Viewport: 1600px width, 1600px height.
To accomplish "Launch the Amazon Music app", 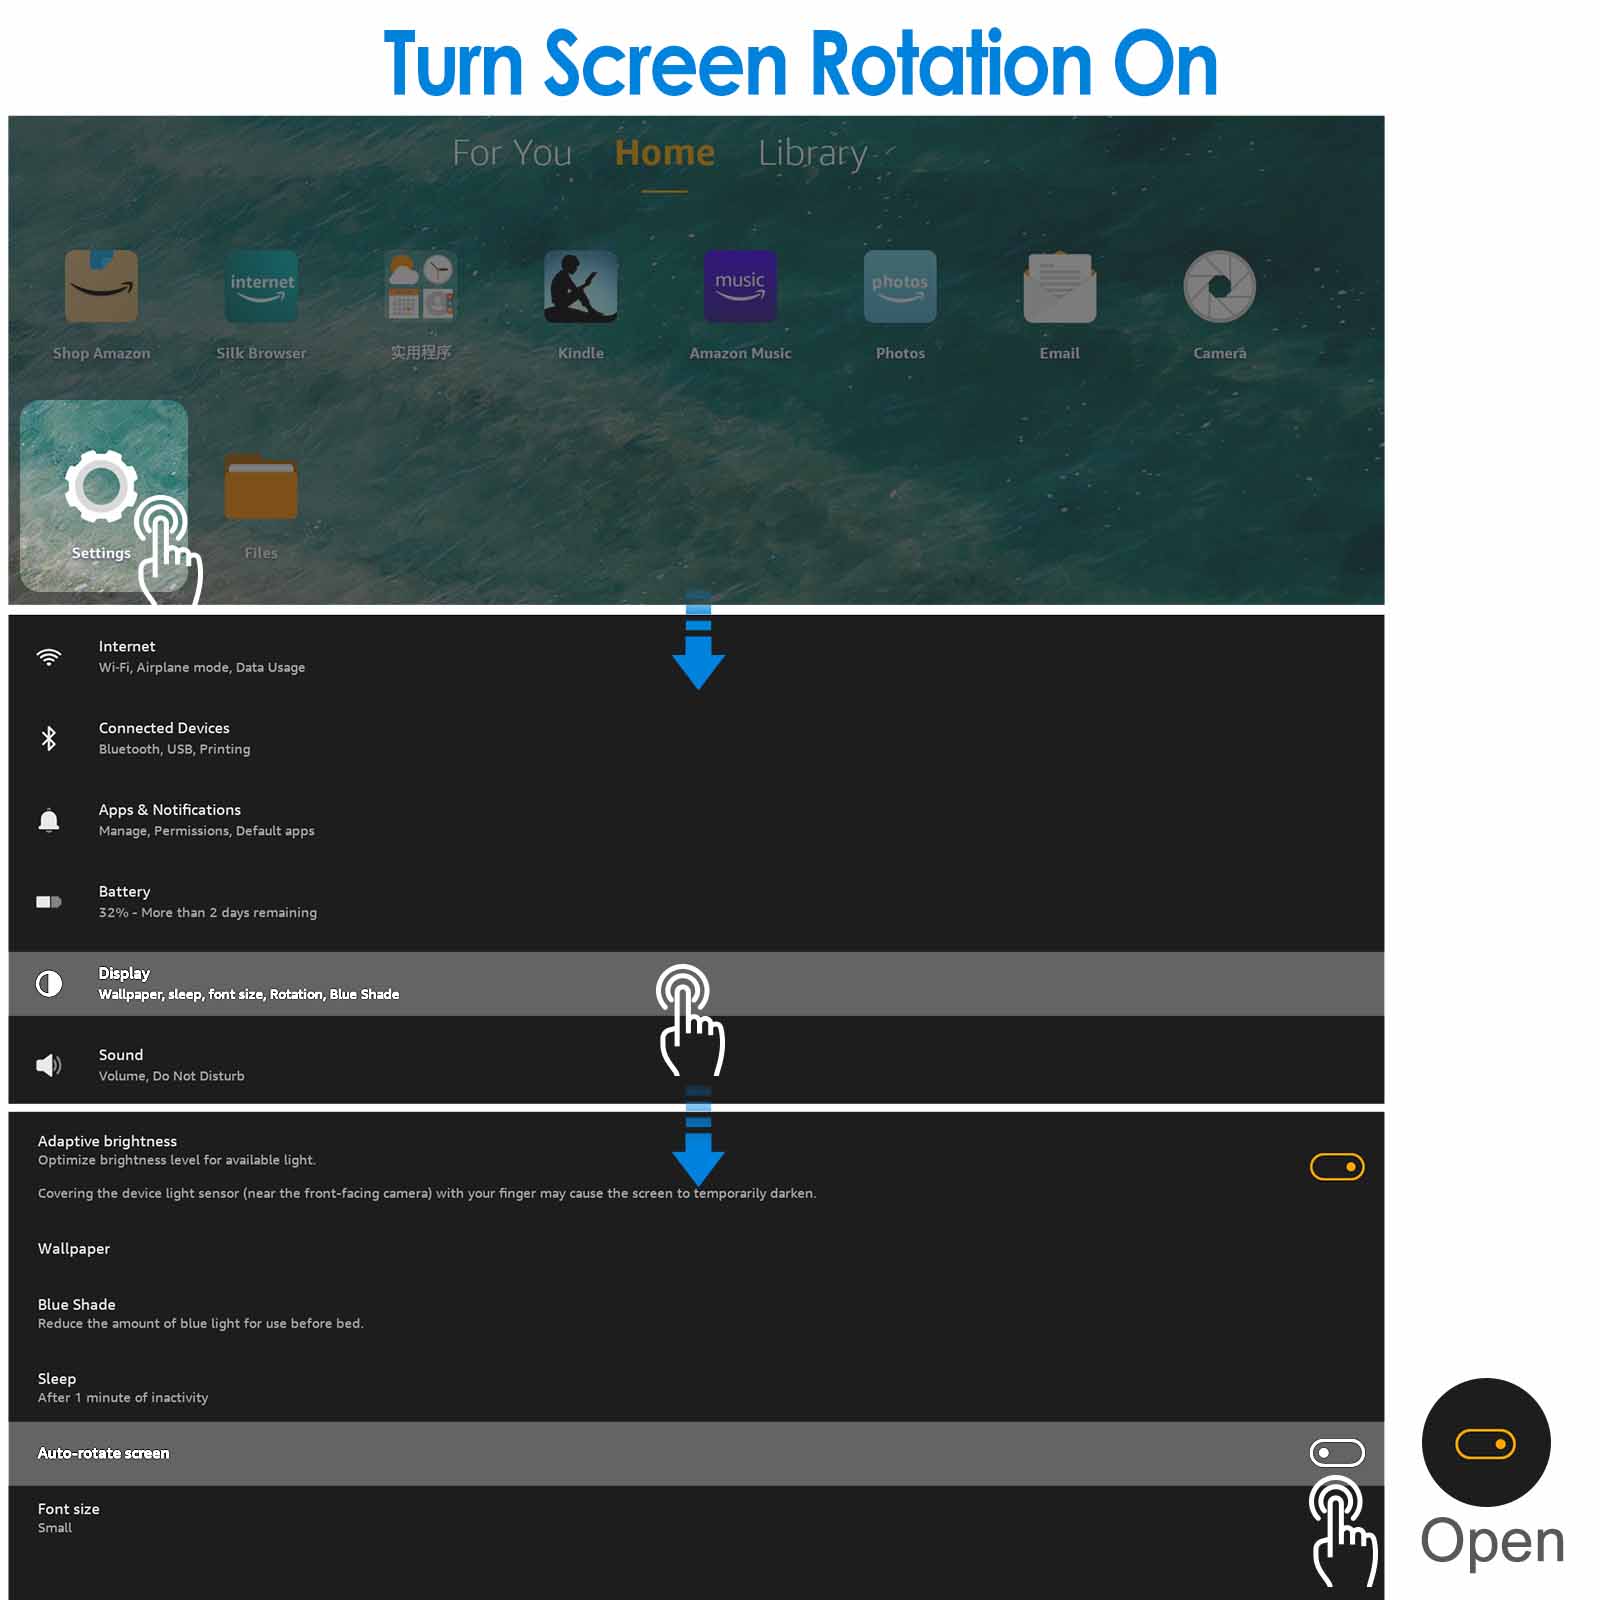I will pyautogui.click(x=740, y=287).
